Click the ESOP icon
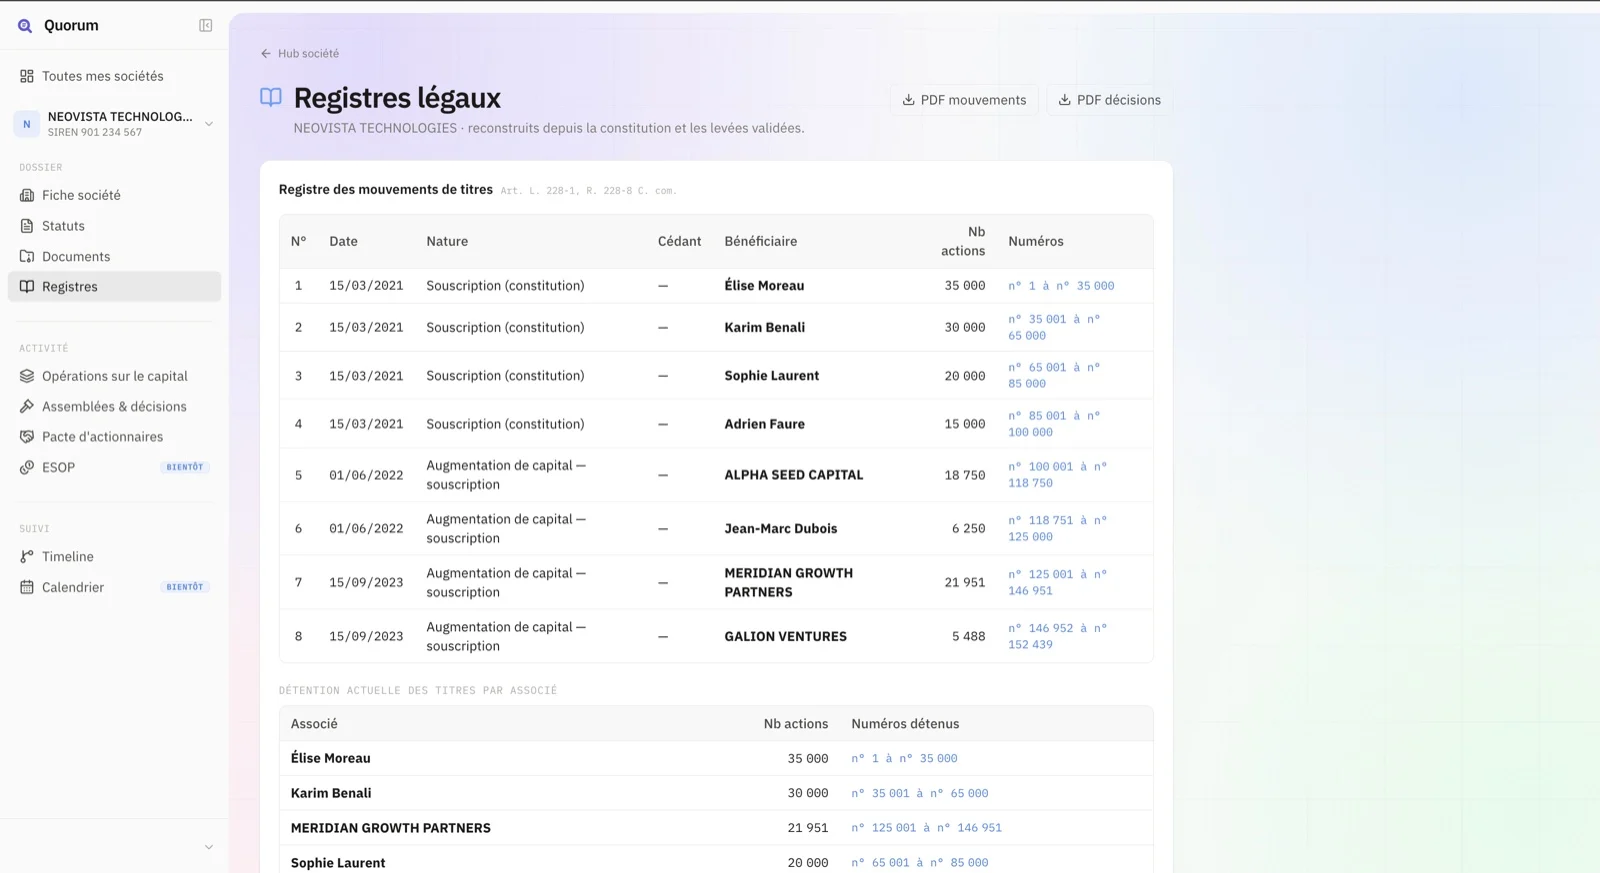The width and height of the screenshot is (1600, 873). 27,467
